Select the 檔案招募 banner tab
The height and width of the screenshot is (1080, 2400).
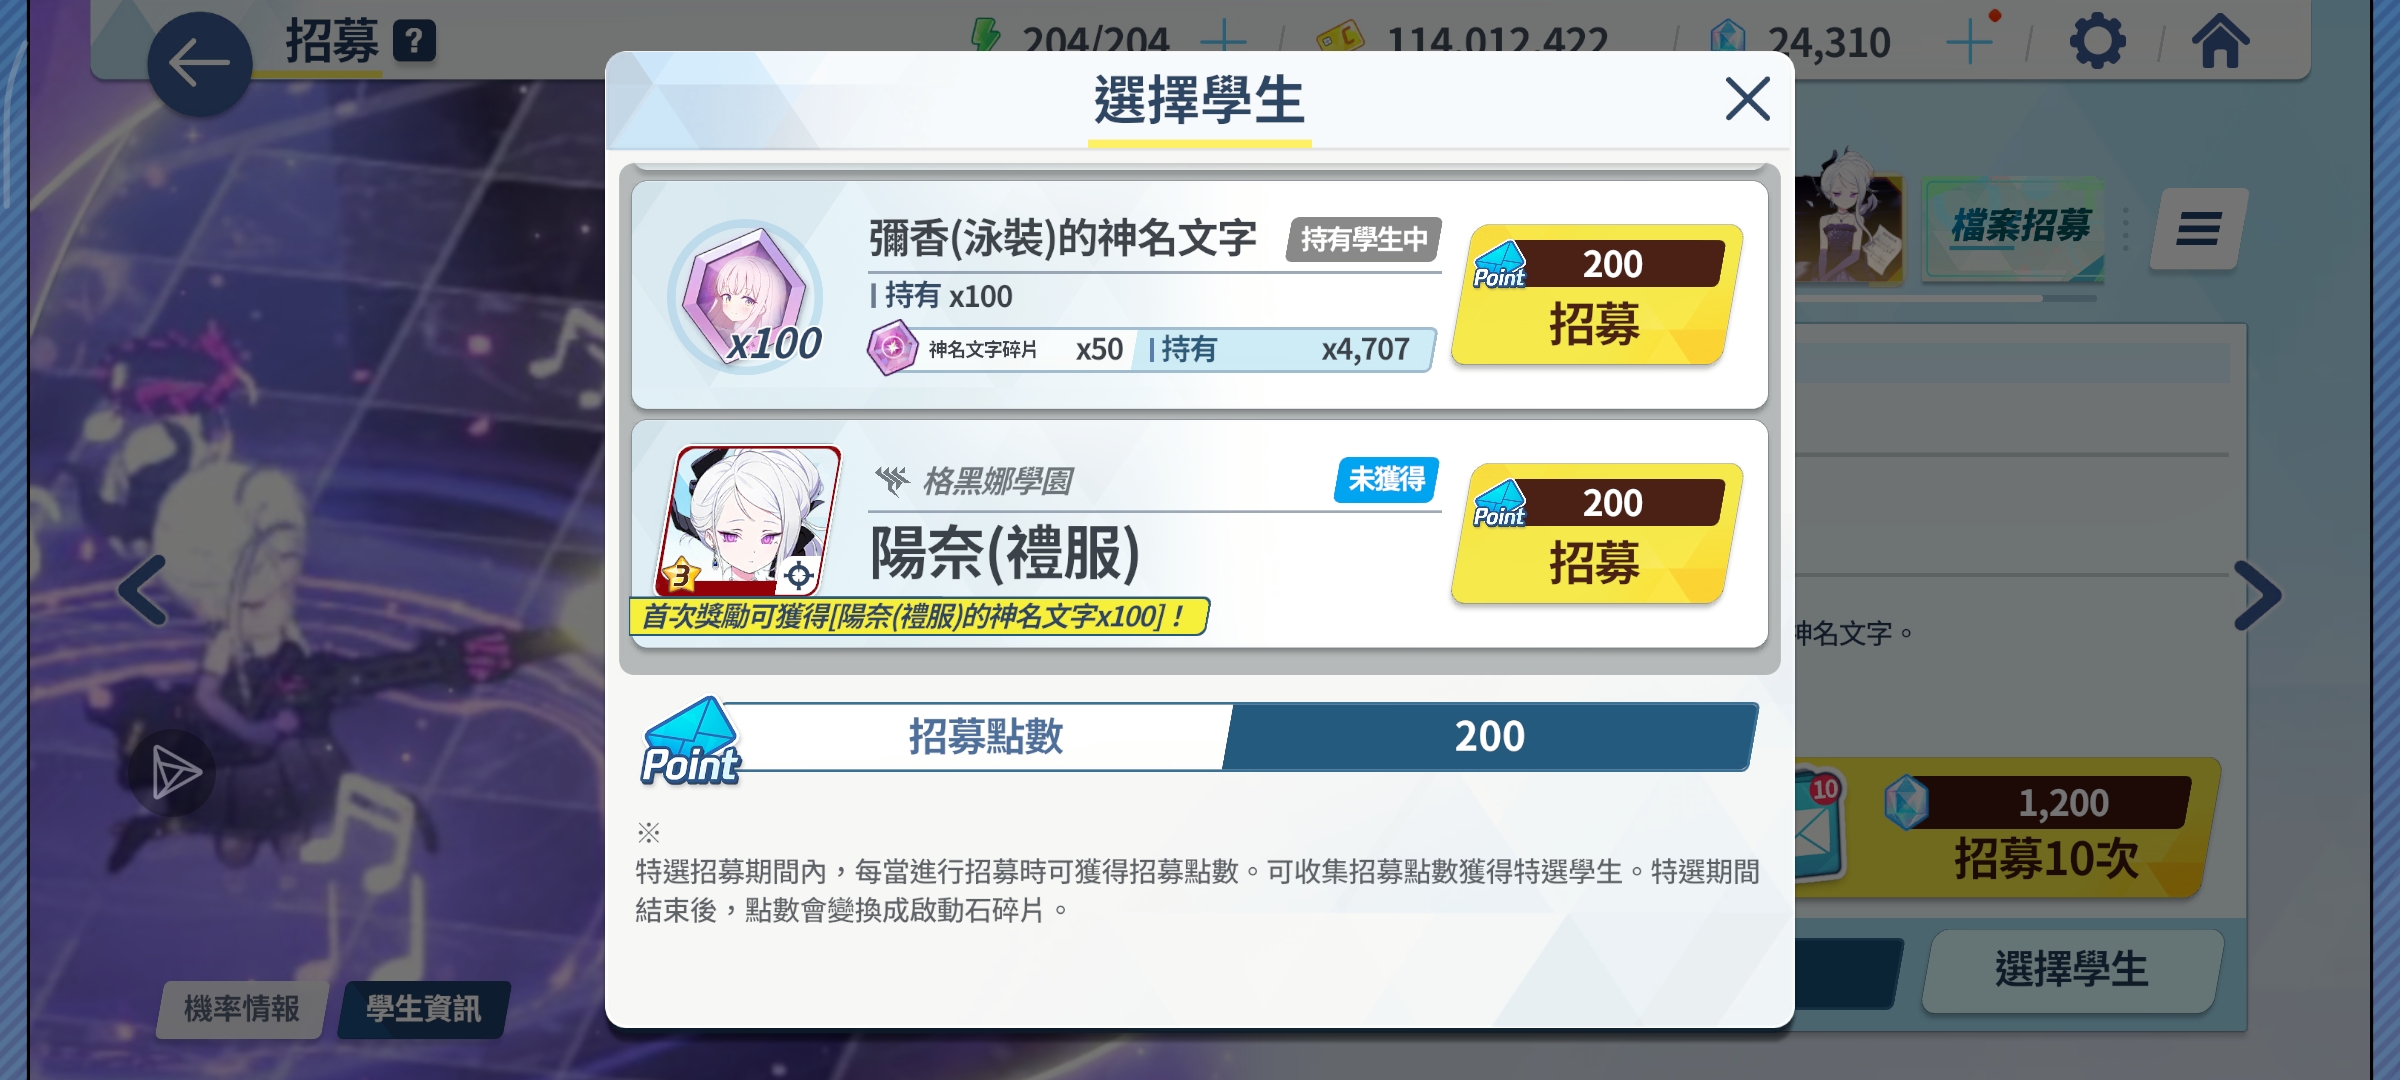[x=2020, y=227]
